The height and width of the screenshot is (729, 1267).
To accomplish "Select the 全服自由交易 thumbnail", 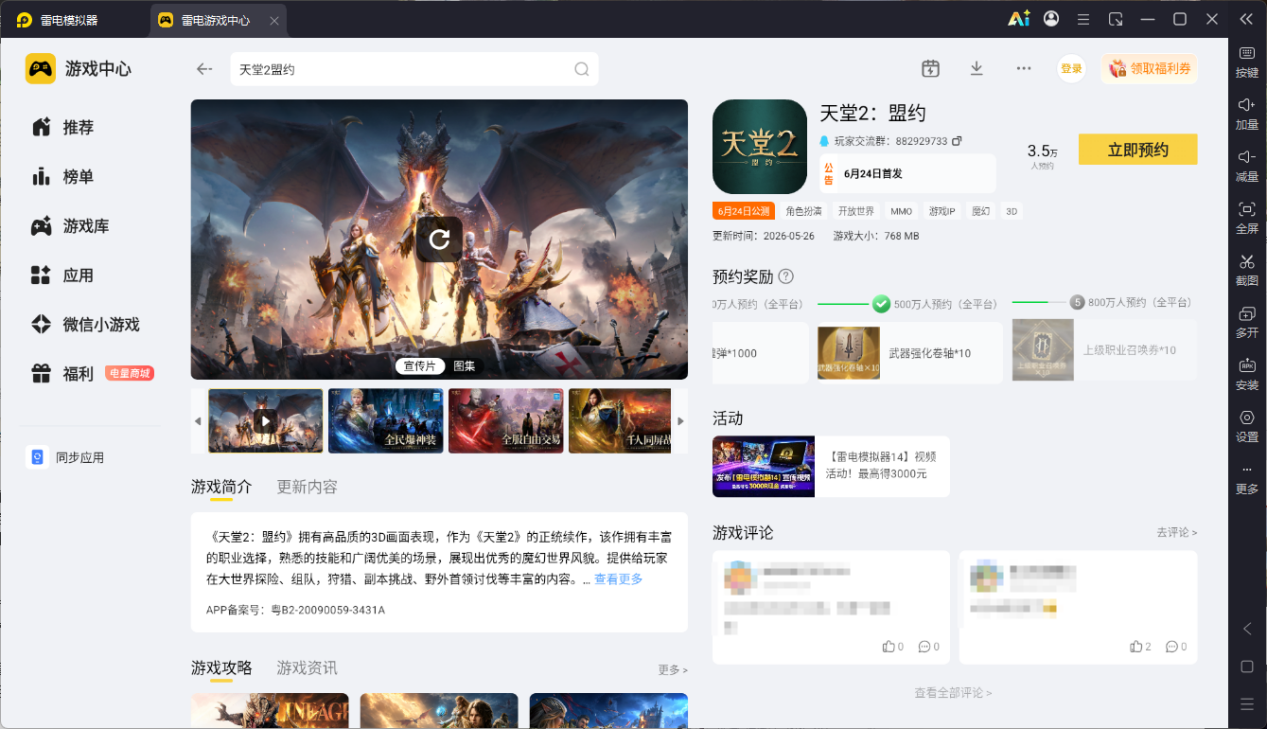I will click(x=506, y=421).
